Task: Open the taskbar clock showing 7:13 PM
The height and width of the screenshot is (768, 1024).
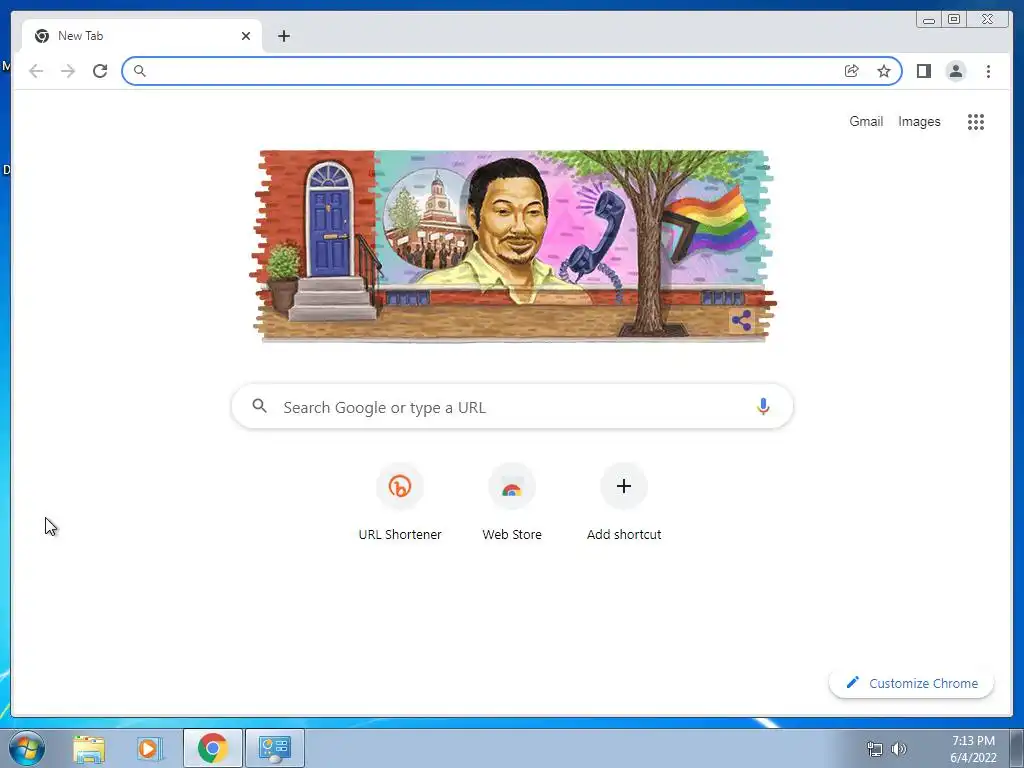Action: coord(973,749)
